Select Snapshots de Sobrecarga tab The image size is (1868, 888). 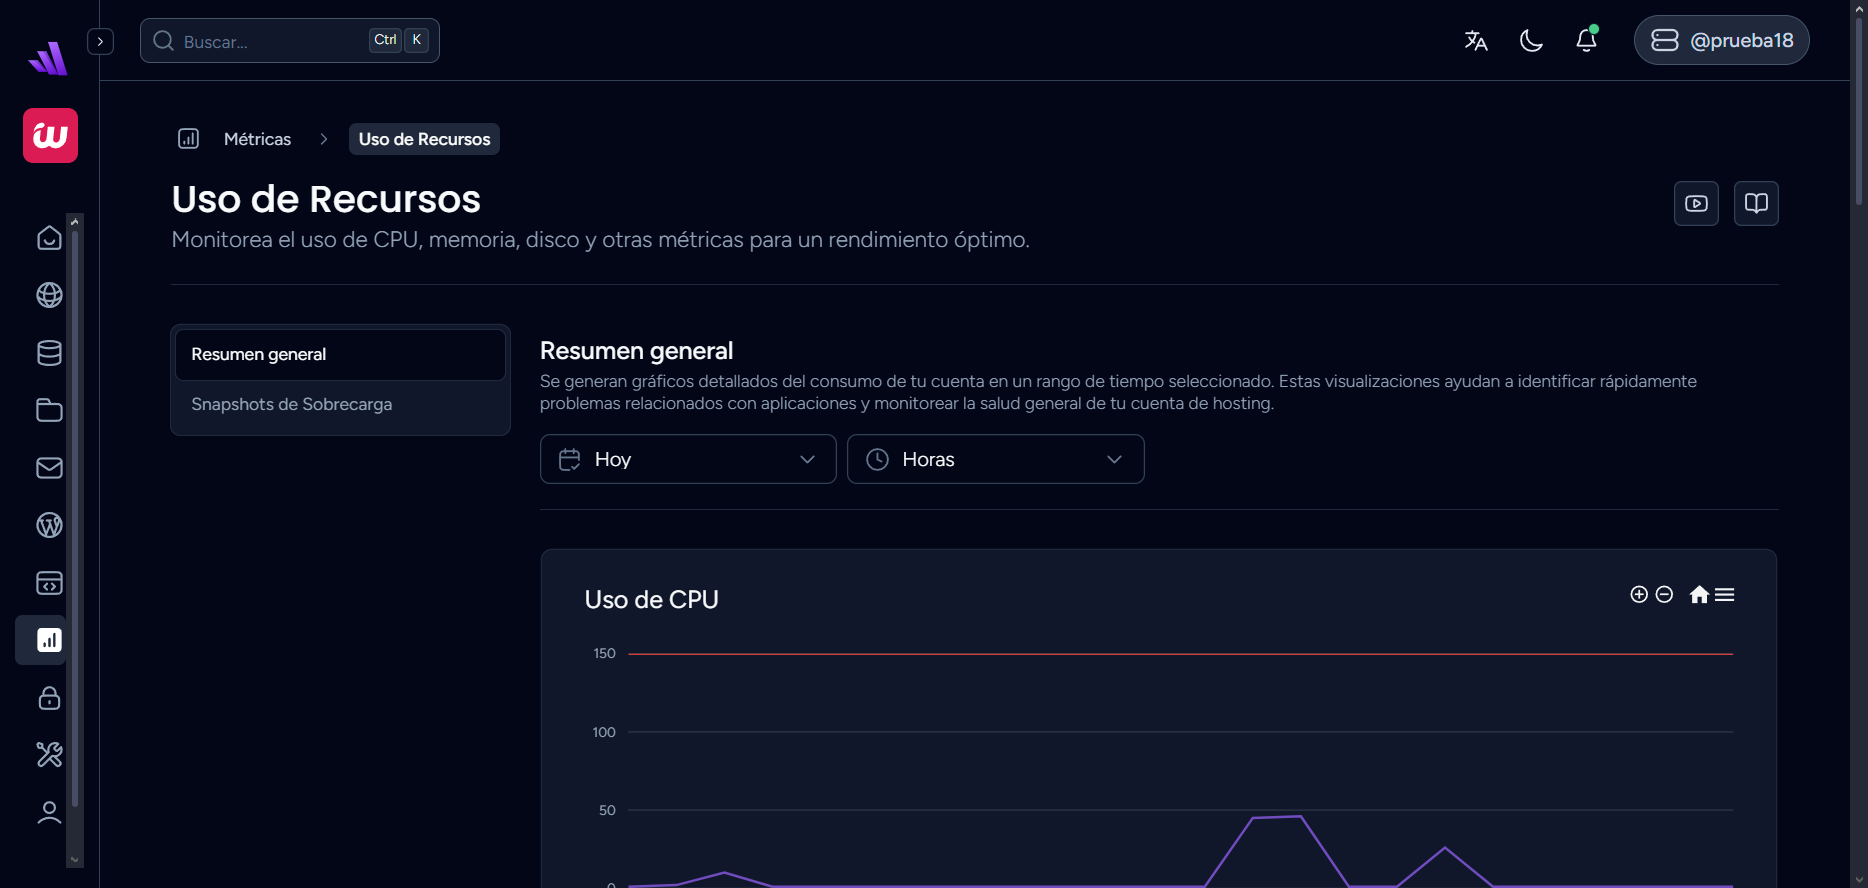(x=292, y=404)
